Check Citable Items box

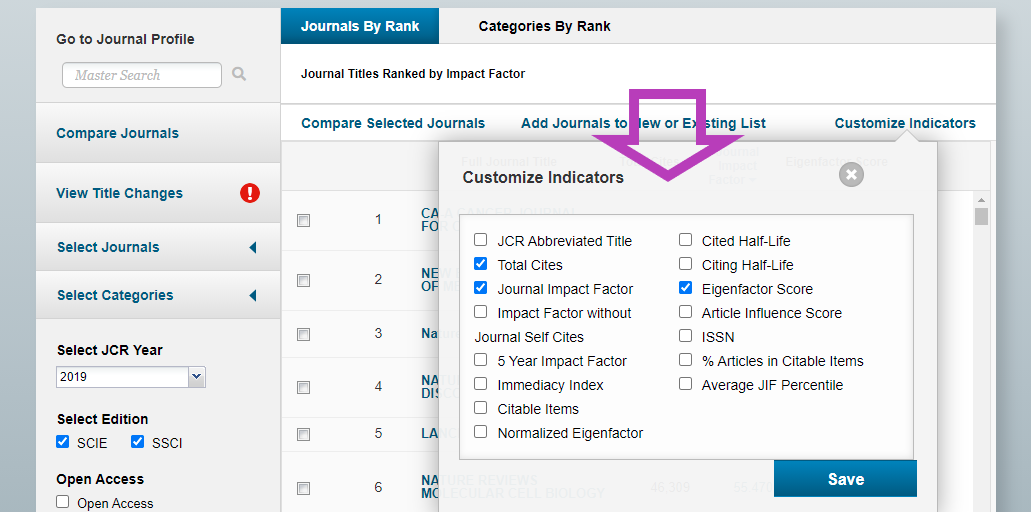481,408
